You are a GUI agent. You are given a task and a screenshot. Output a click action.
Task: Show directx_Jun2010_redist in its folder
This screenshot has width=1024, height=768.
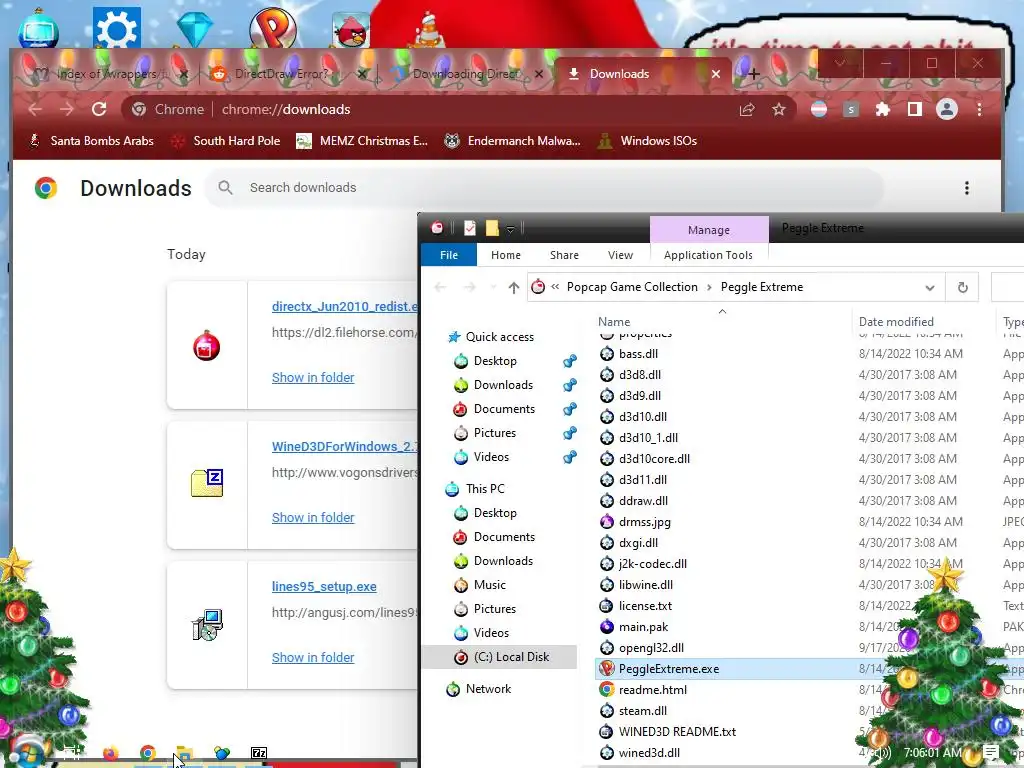pos(313,377)
